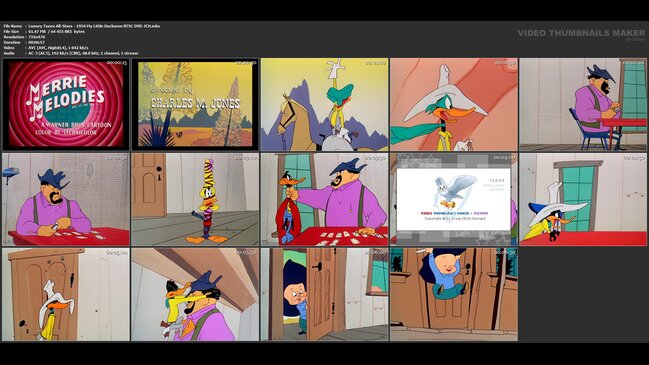Select thumbnail of Porky jumping in doorway
This screenshot has width=649, height=365.
pyautogui.click(x=454, y=295)
